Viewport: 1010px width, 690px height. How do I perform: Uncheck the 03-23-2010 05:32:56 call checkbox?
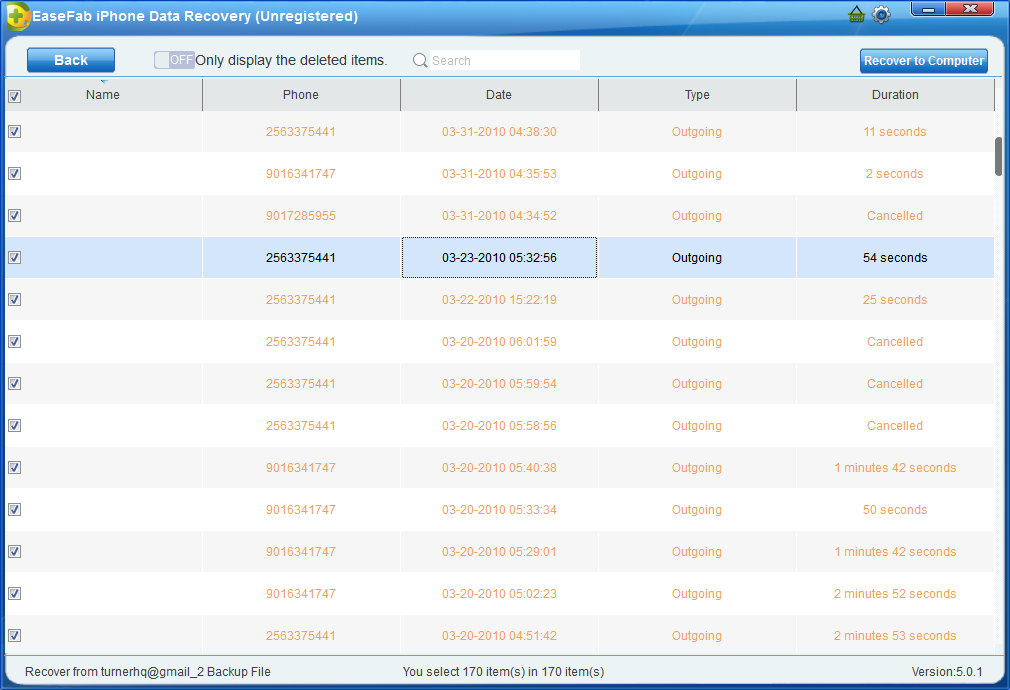(x=14, y=257)
